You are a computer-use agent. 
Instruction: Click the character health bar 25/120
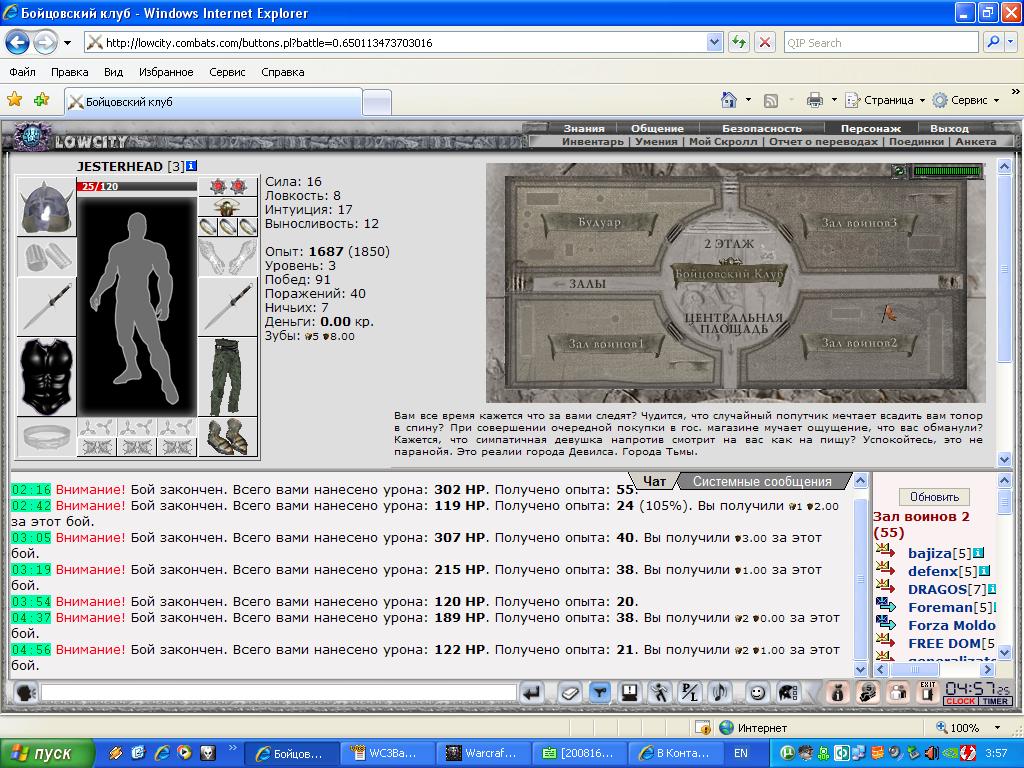tap(136, 187)
